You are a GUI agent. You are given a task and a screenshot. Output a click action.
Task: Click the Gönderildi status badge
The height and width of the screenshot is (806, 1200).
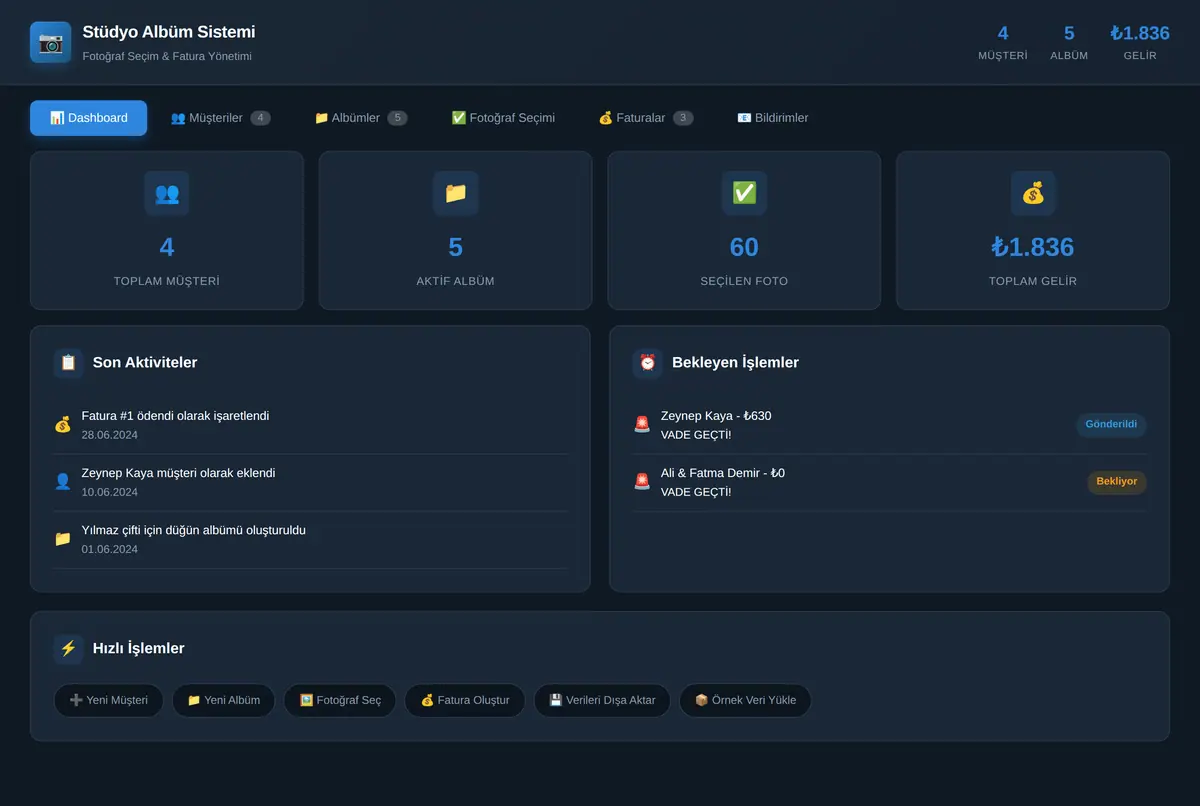(x=1111, y=424)
